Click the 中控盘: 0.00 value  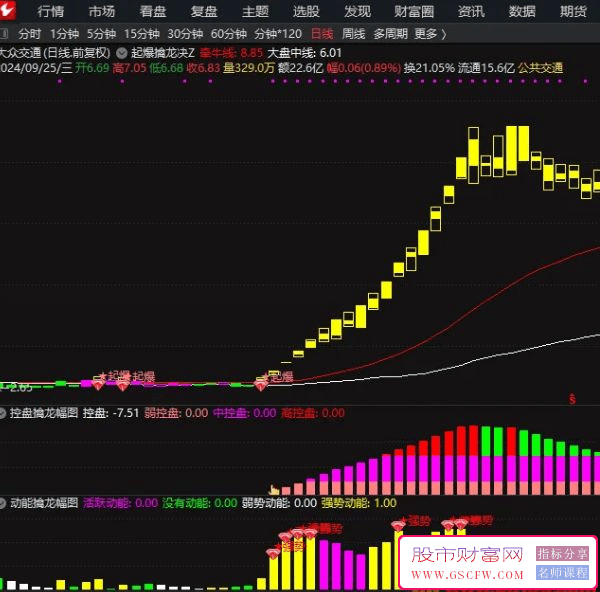coord(245,413)
